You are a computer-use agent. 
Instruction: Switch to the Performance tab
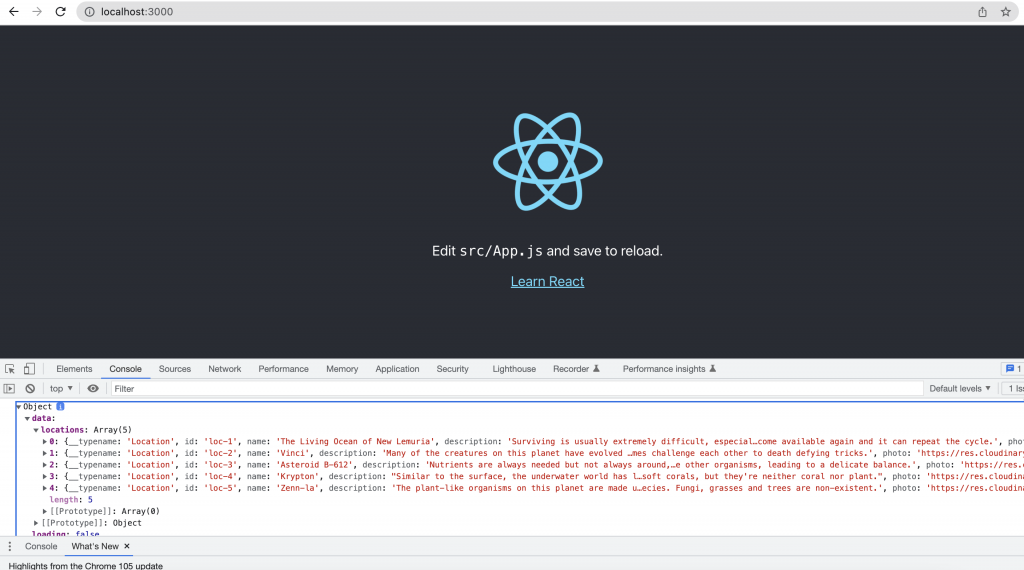283,369
